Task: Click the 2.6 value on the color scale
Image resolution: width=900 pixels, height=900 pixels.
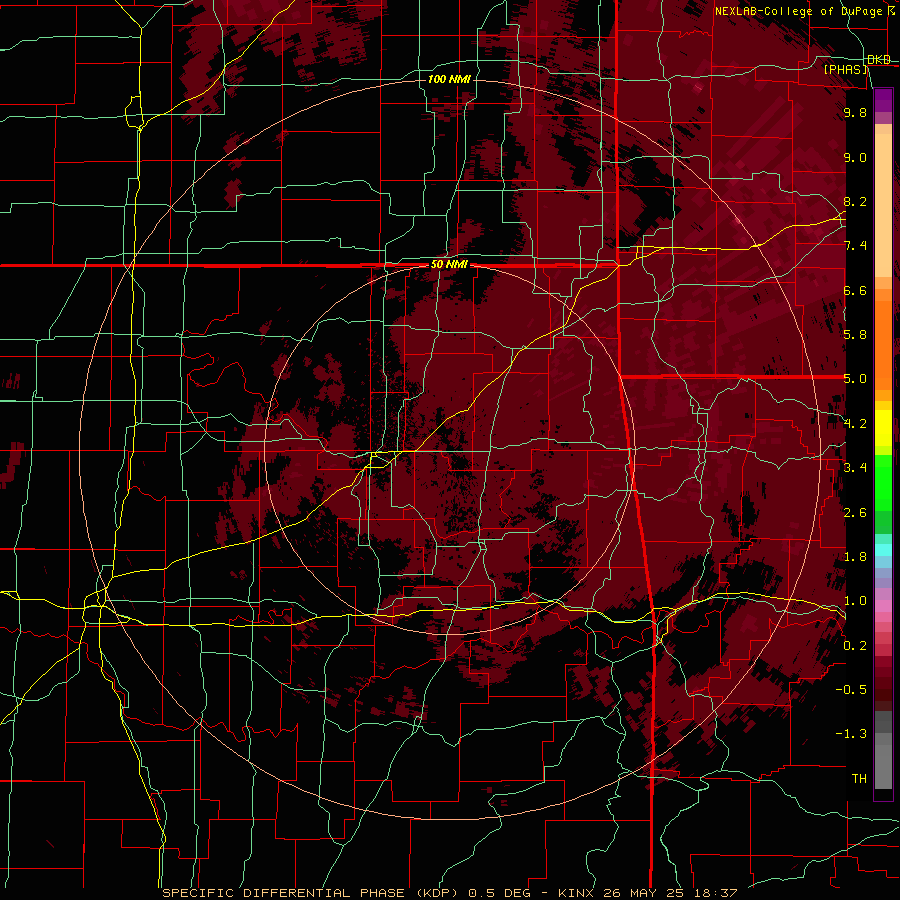Action: [x=855, y=513]
